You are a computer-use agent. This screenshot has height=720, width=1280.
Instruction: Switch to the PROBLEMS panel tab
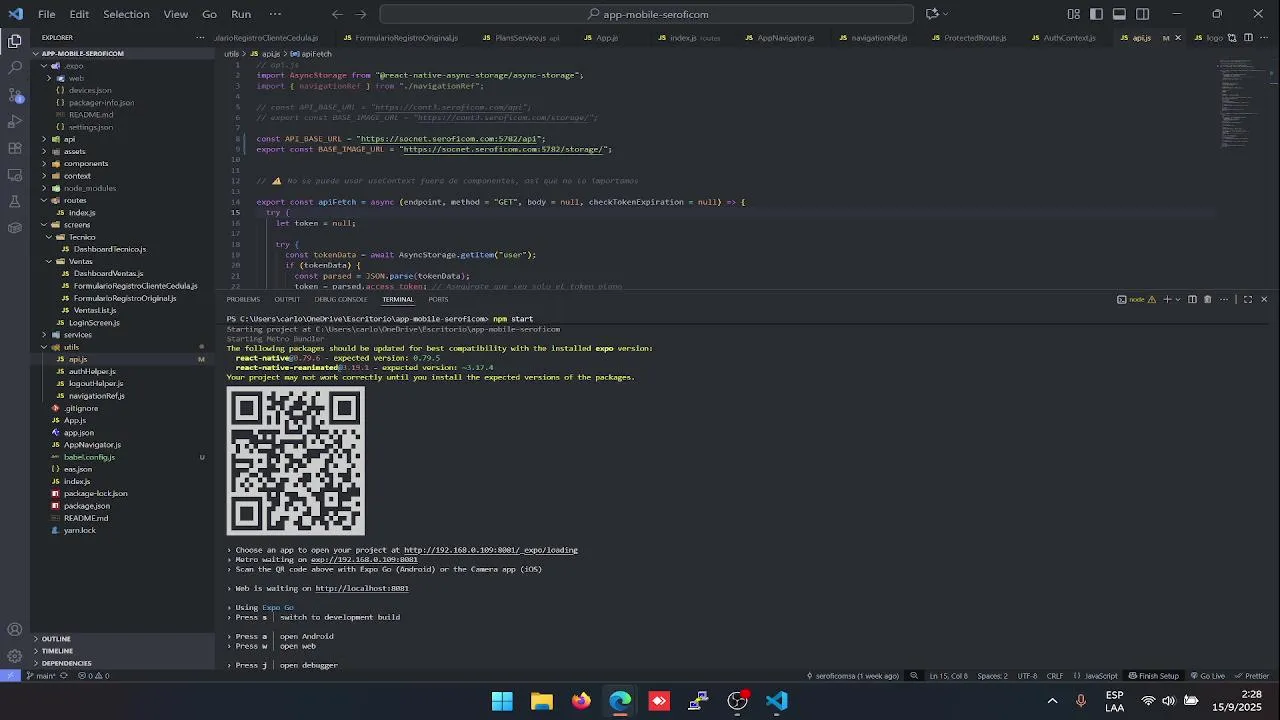pyautogui.click(x=243, y=299)
